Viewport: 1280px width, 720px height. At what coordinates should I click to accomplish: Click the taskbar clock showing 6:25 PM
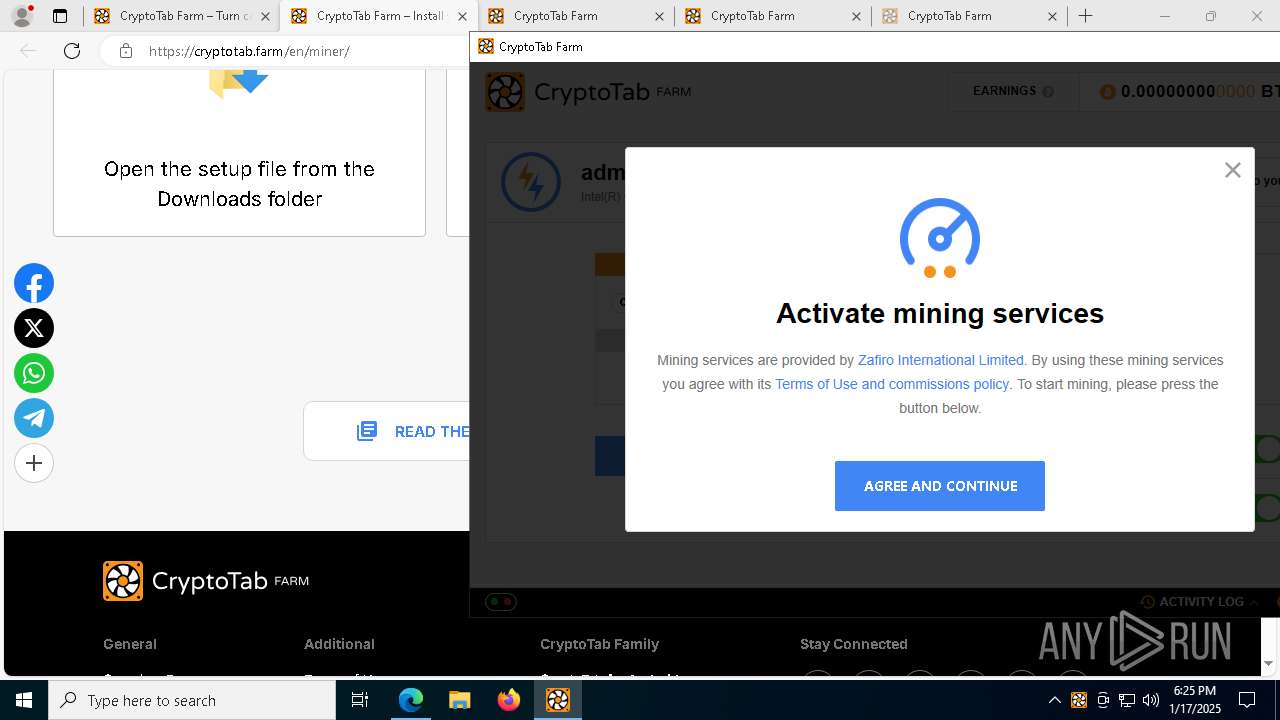click(1196, 700)
